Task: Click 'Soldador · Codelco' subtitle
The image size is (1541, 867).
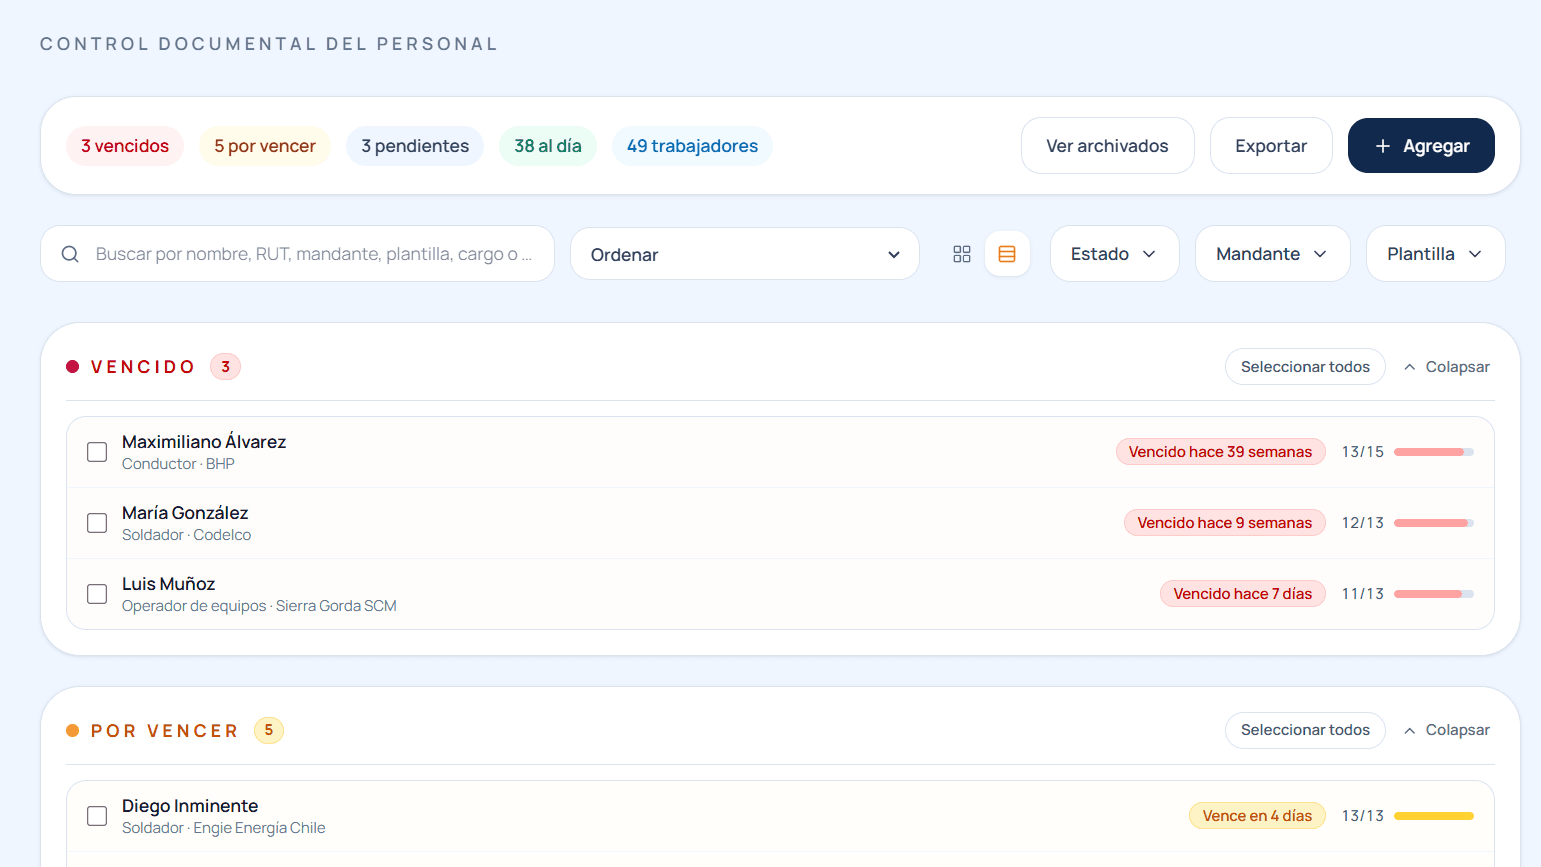Action: [x=186, y=535]
